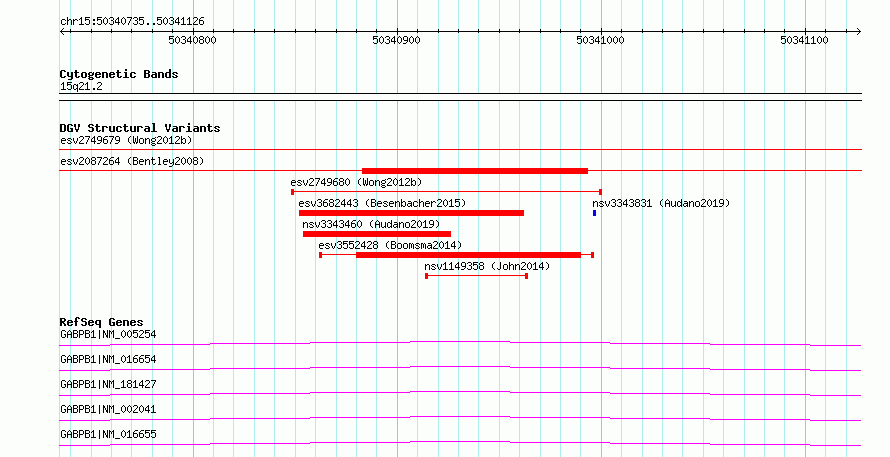Click the black cytogenetic band bar
This screenshot has width=890, height=457.
click(460, 97)
